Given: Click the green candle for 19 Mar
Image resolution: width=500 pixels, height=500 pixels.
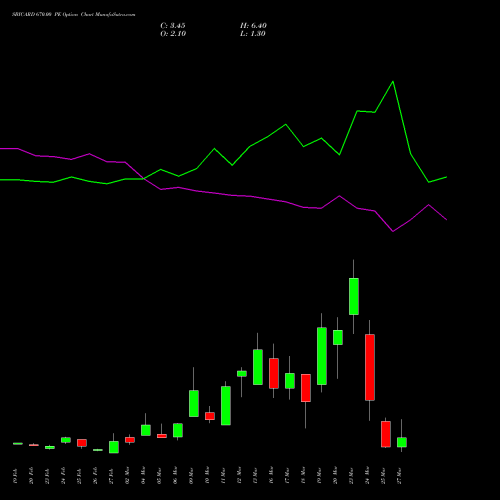Looking at the screenshot, I should click(x=322, y=356).
